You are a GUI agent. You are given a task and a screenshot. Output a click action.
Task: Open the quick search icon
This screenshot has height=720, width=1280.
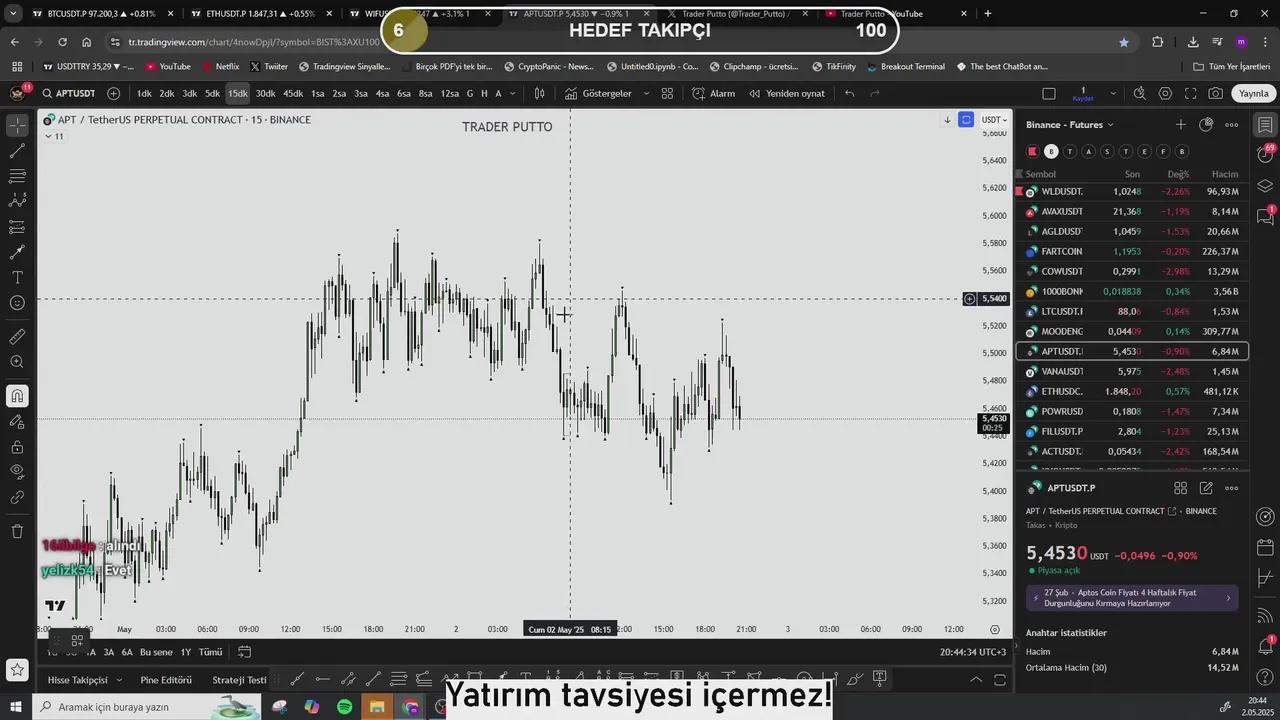pos(1139,93)
